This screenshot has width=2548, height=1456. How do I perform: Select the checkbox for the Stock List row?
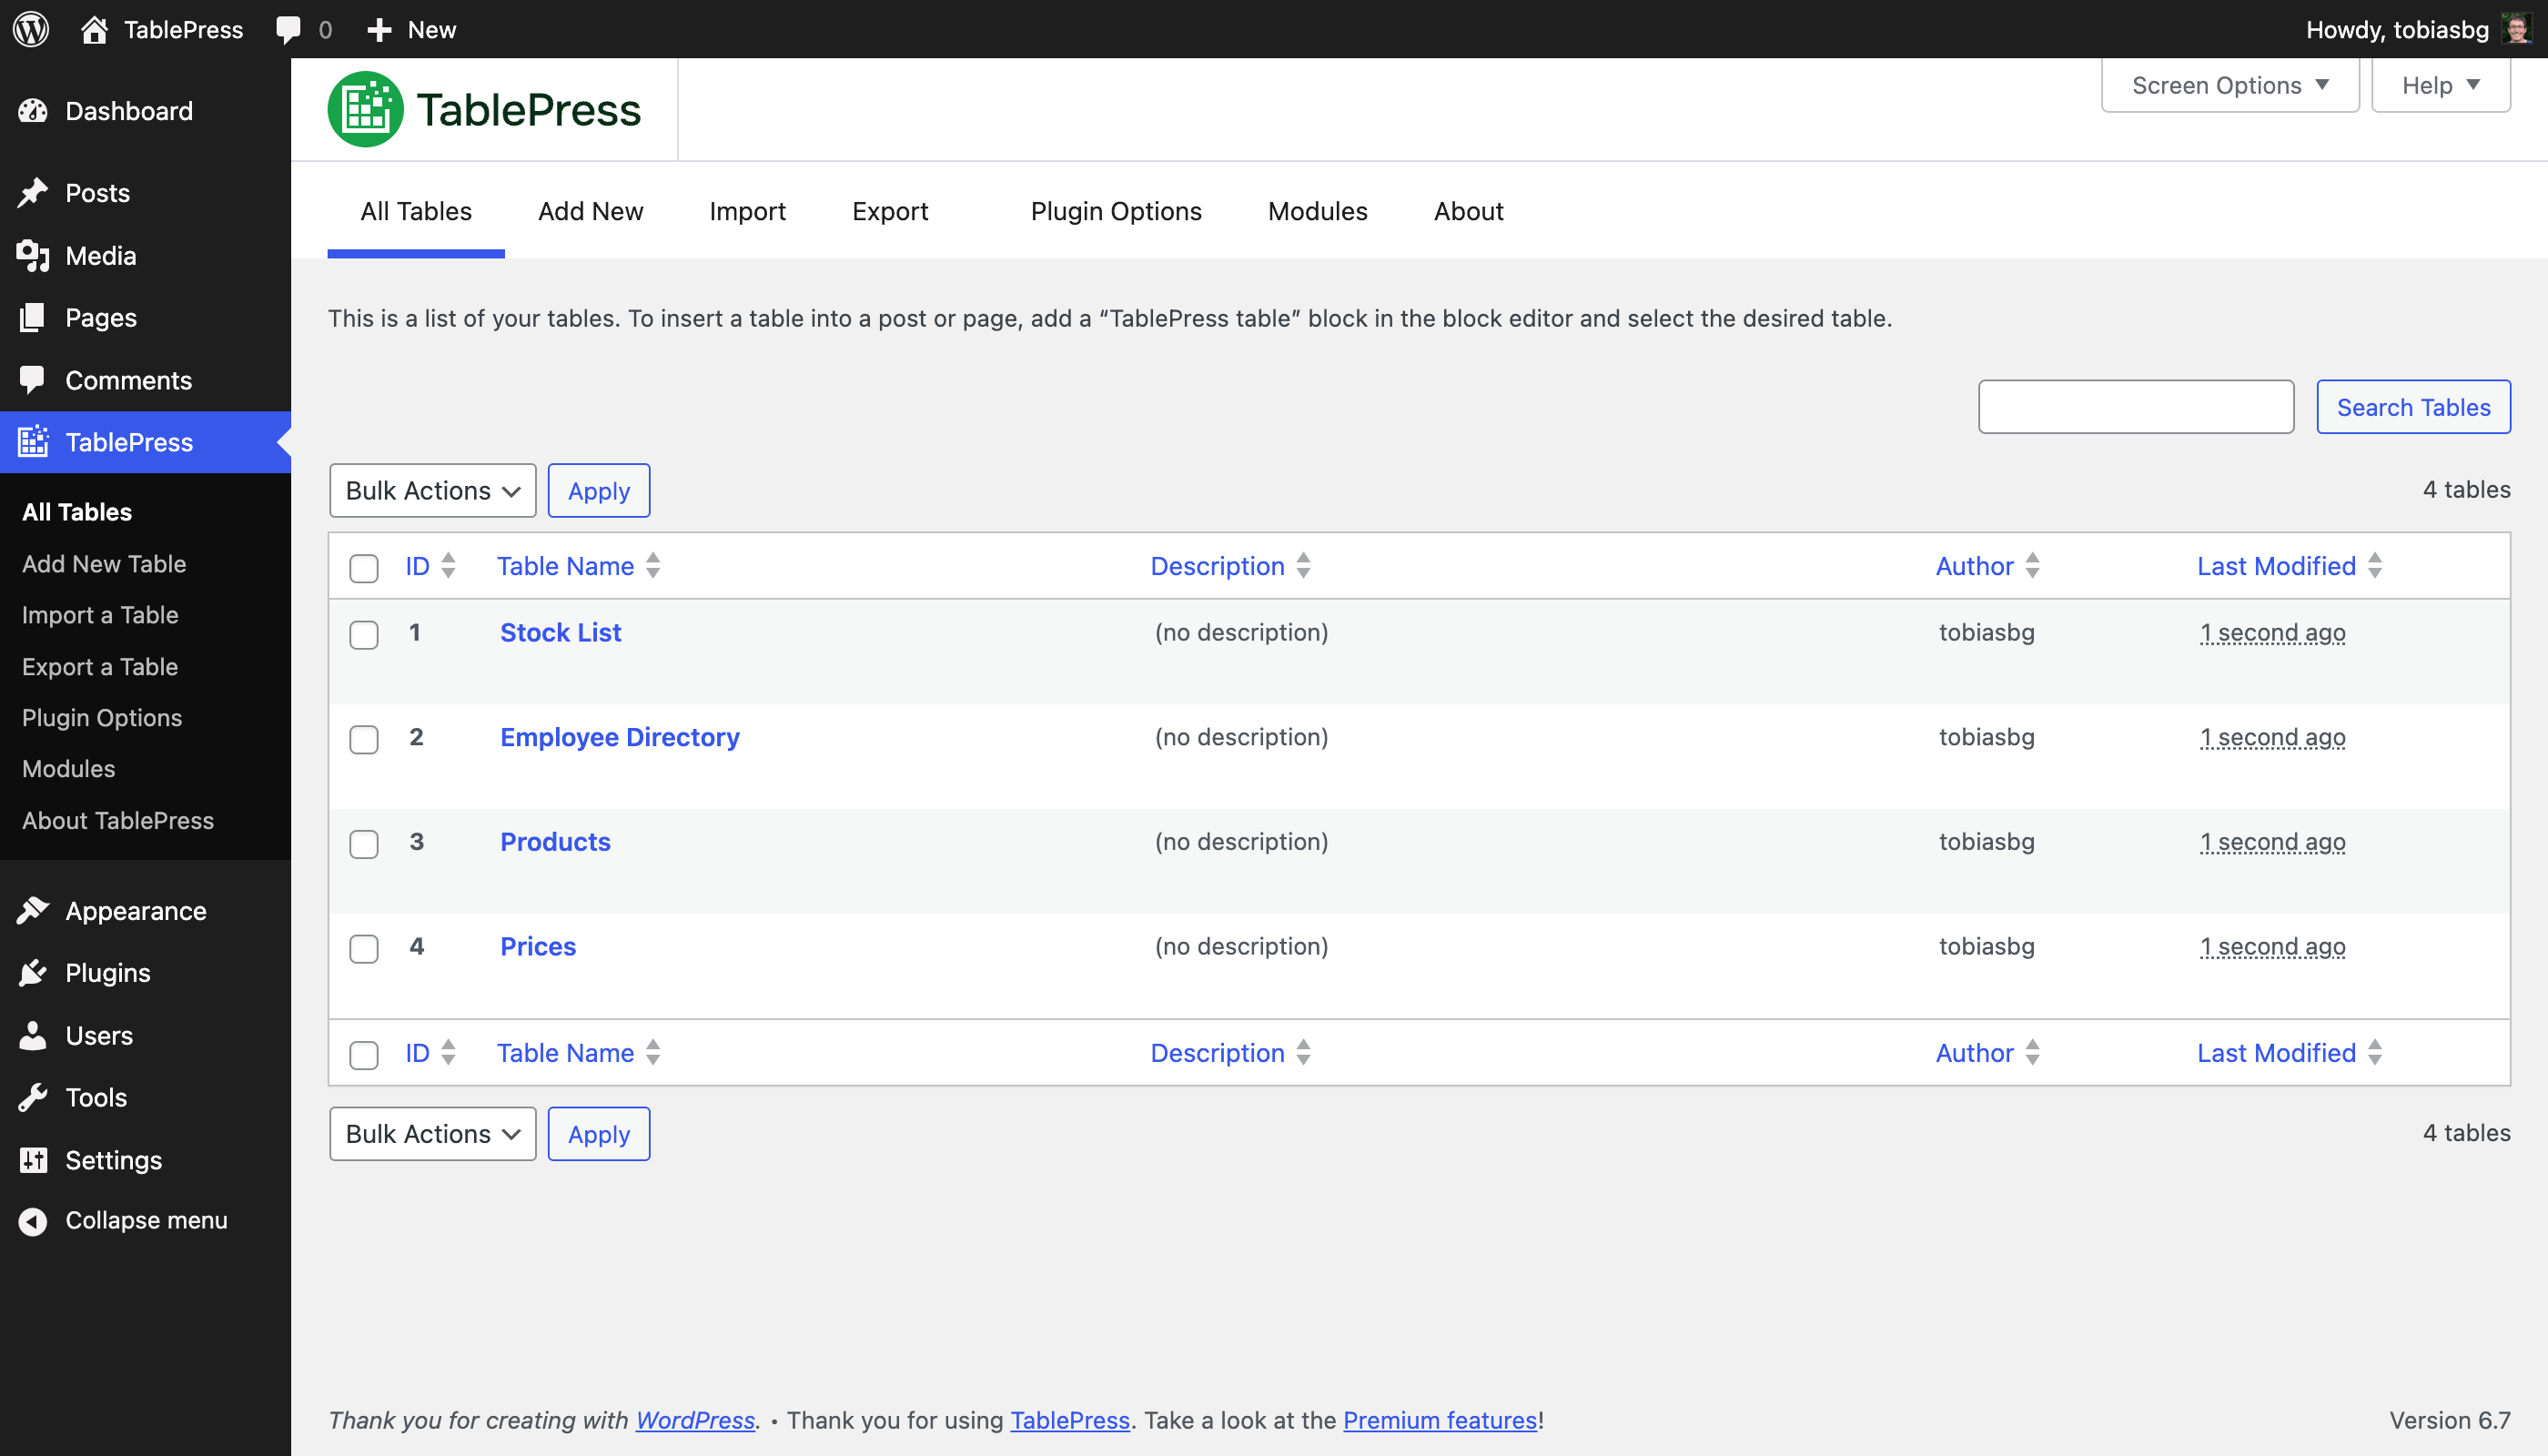pyautogui.click(x=364, y=634)
